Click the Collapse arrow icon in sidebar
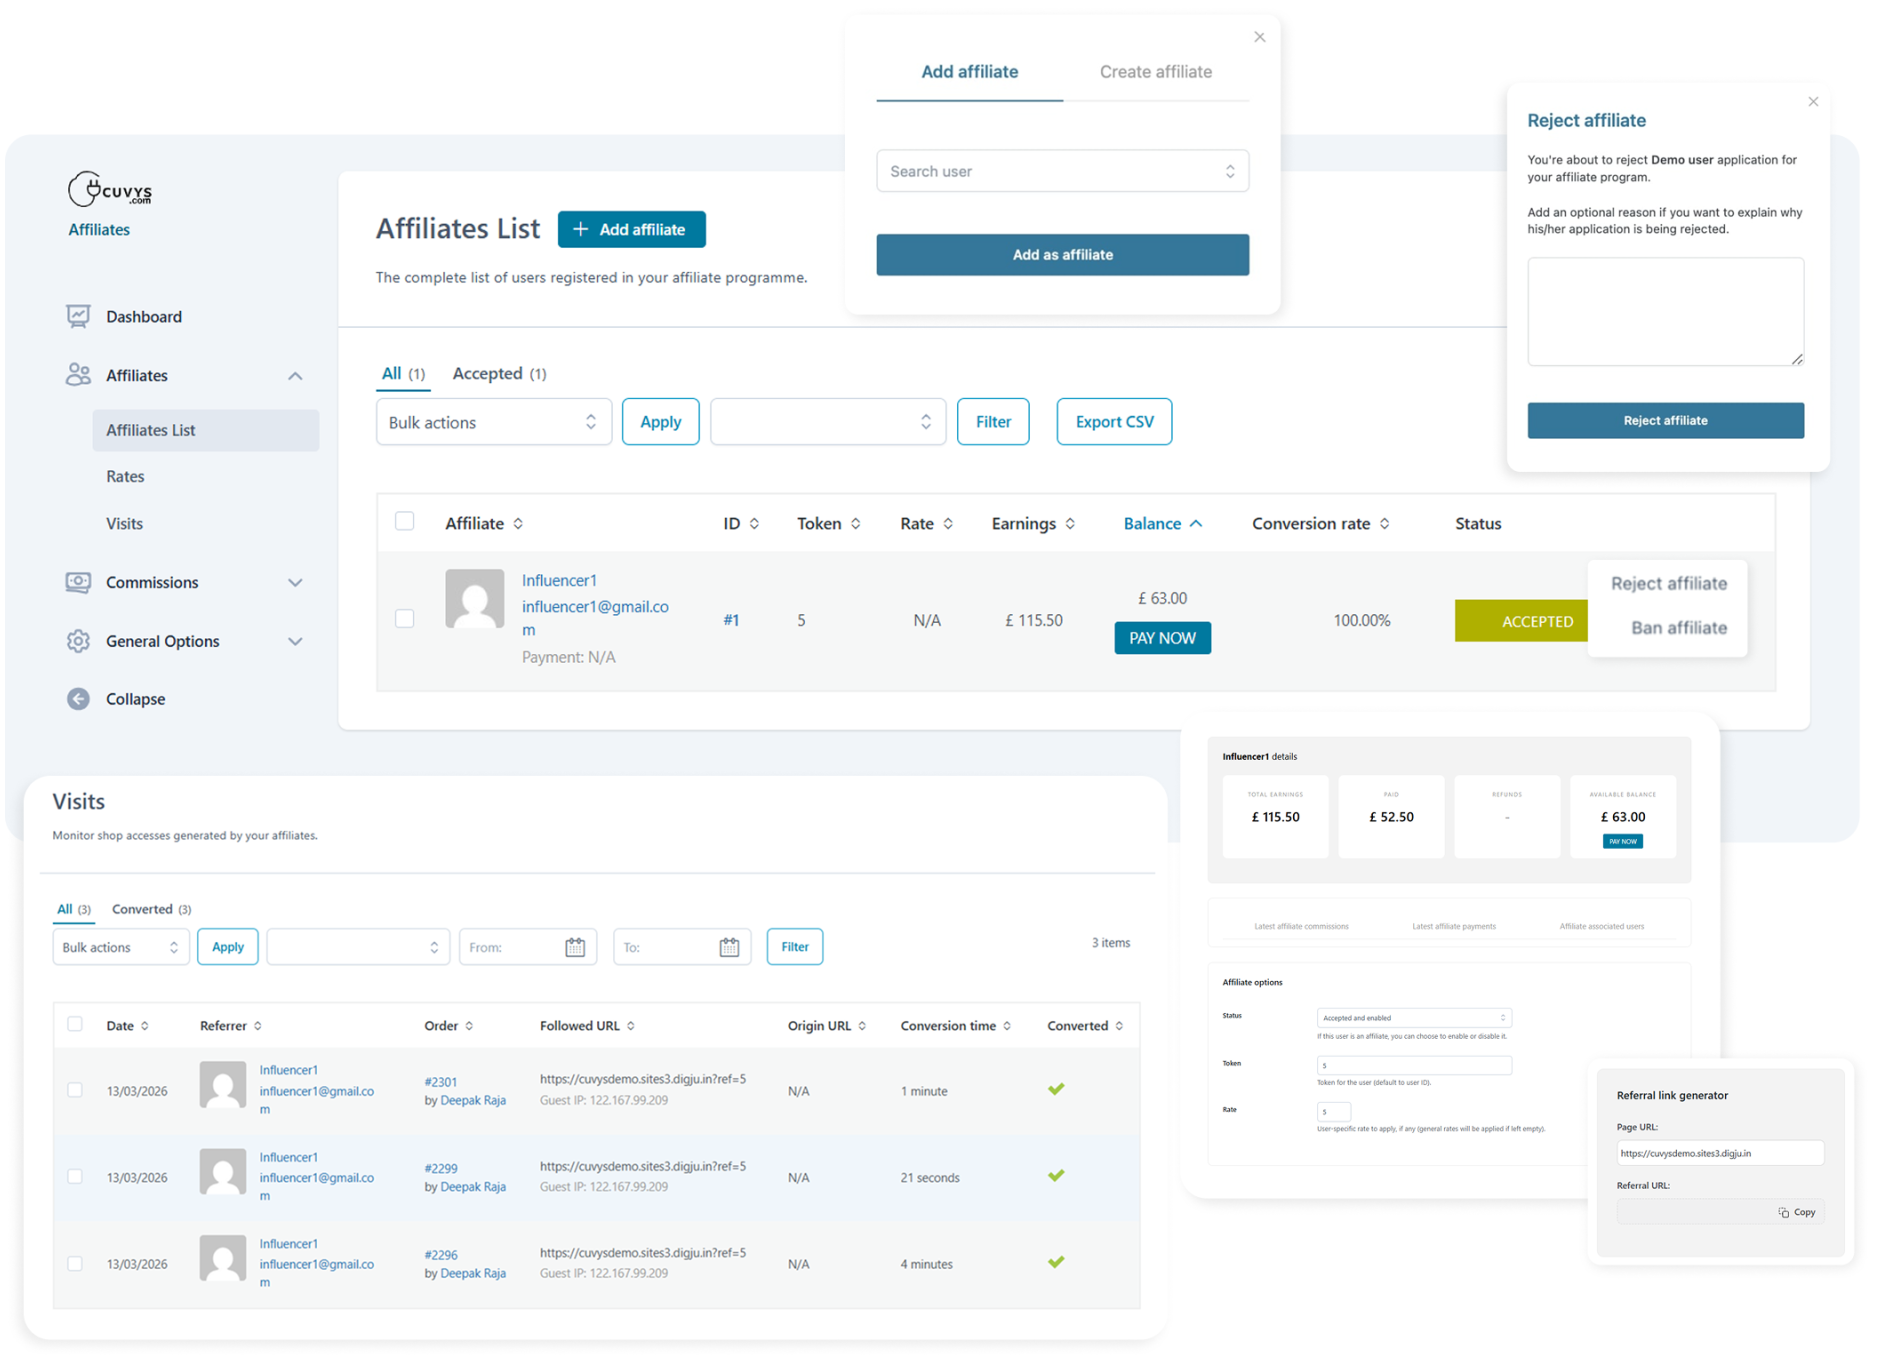1885x1365 pixels. [78, 699]
